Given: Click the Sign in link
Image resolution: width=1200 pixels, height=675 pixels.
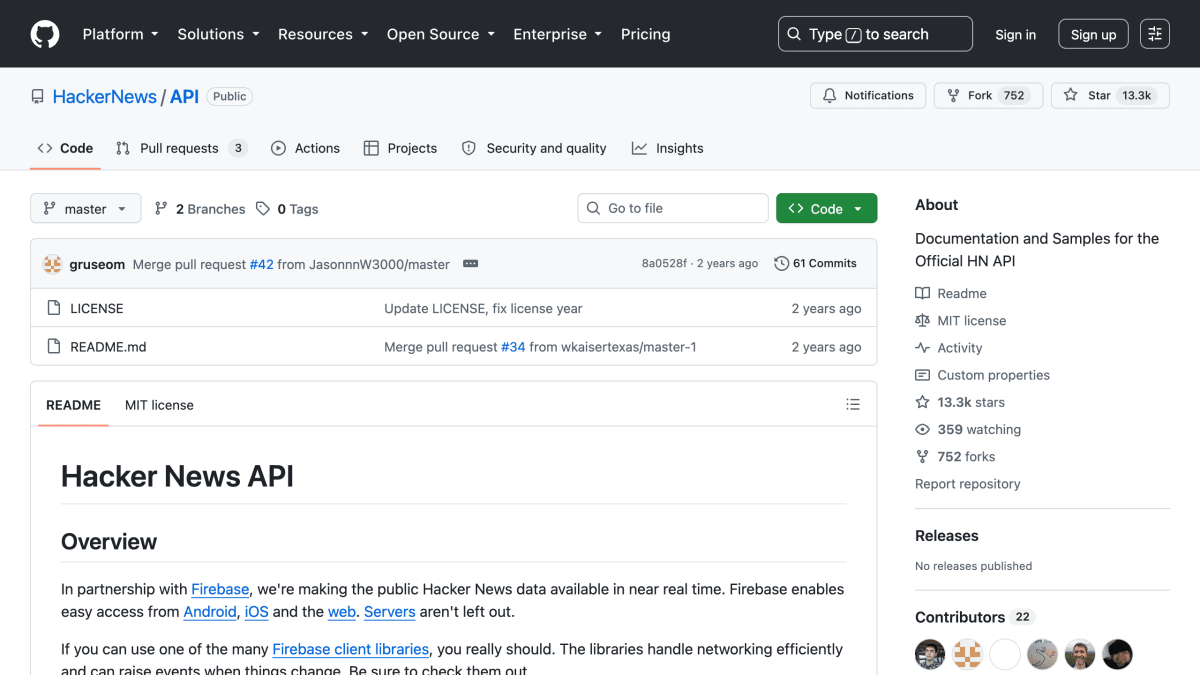Looking at the screenshot, I should pos(1015,34).
